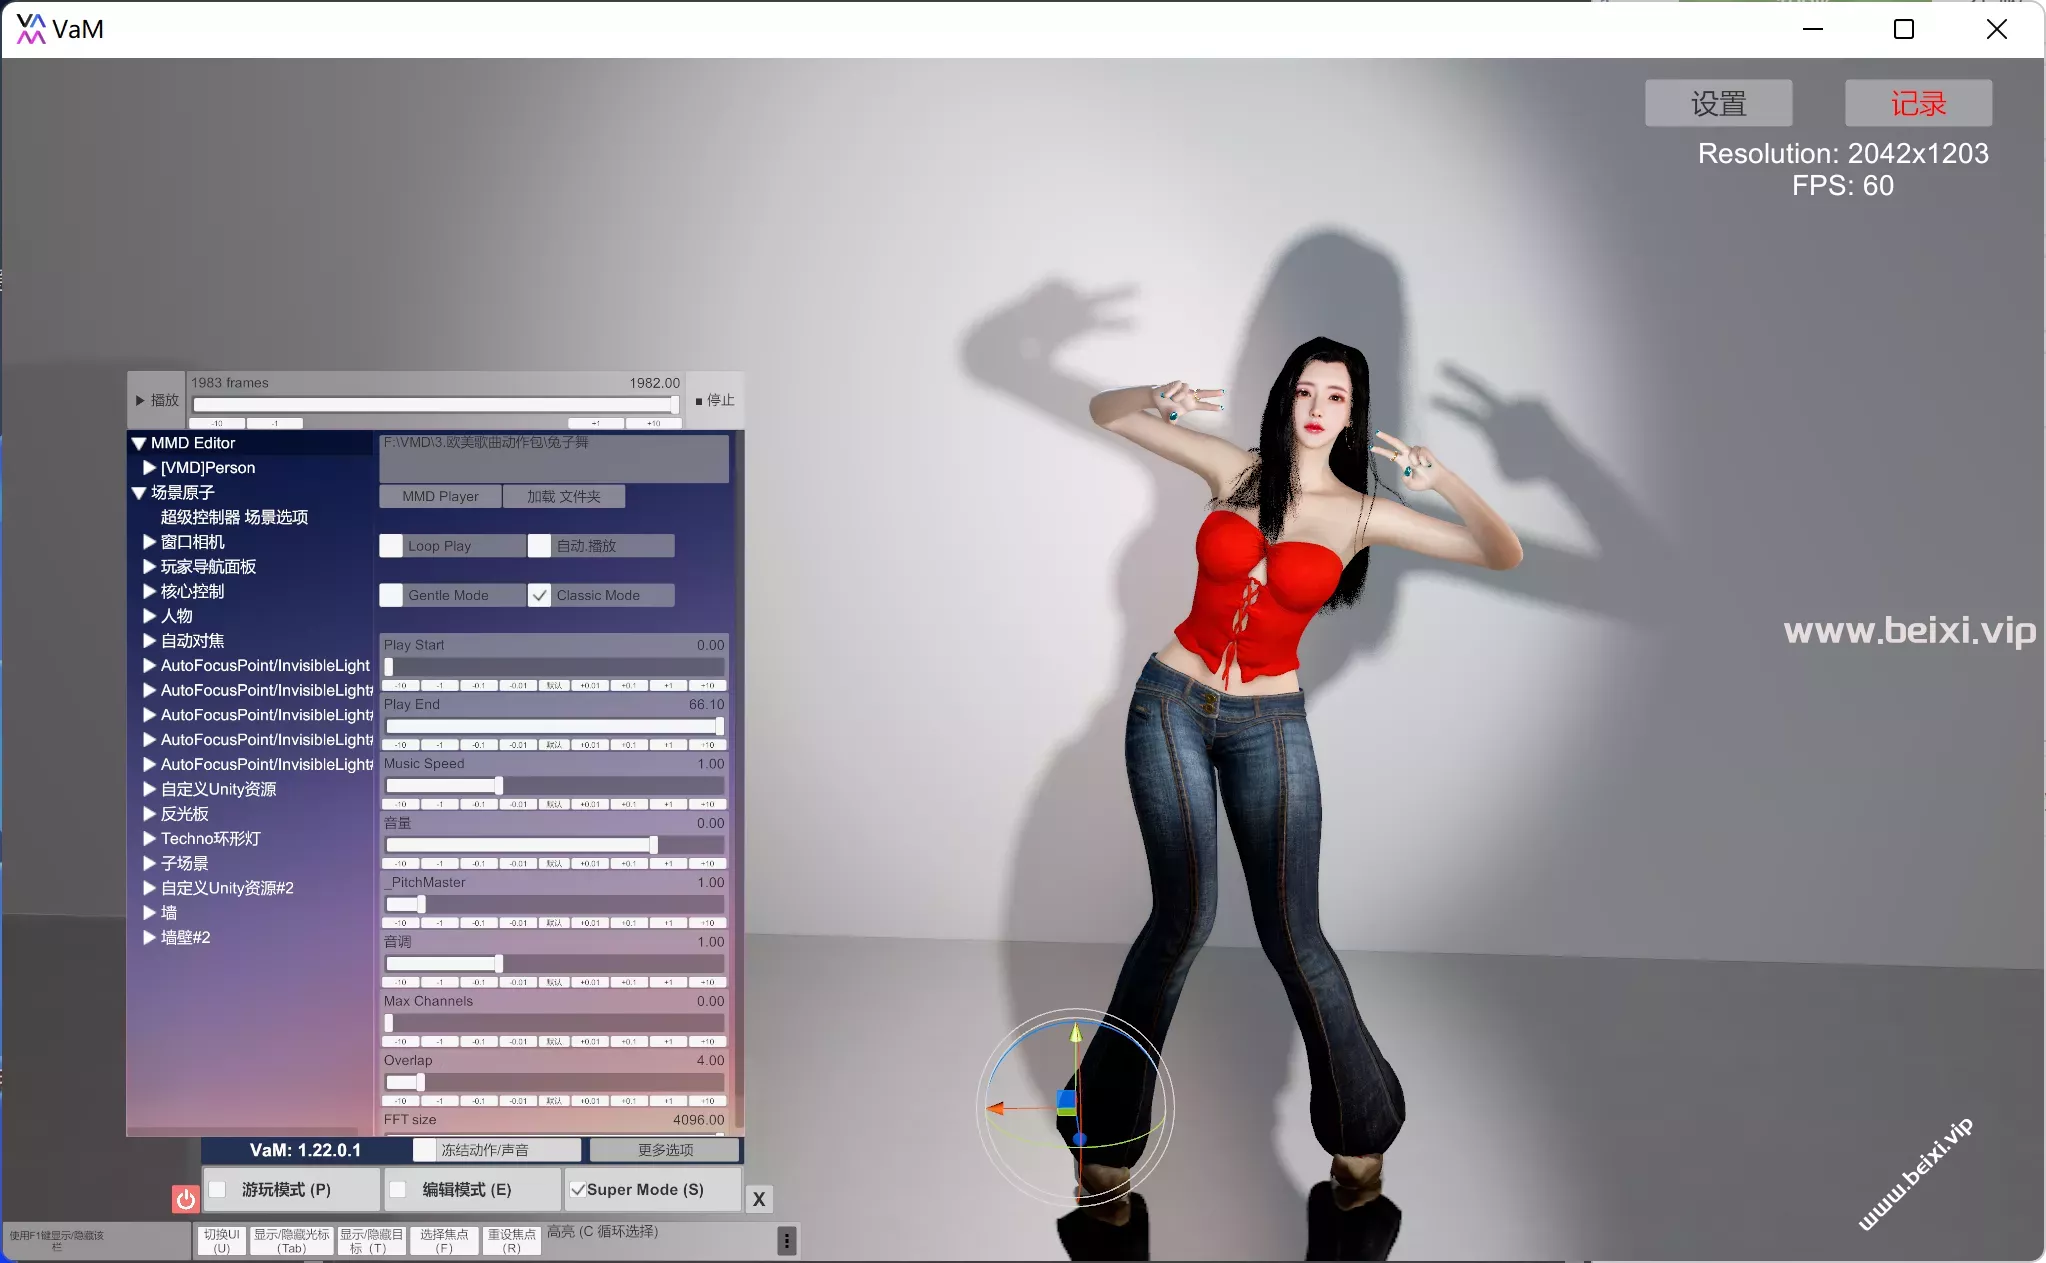Click 重设焦点 (R) toolbar button
This screenshot has width=2046, height=1263.
[x=511, y=1241]
